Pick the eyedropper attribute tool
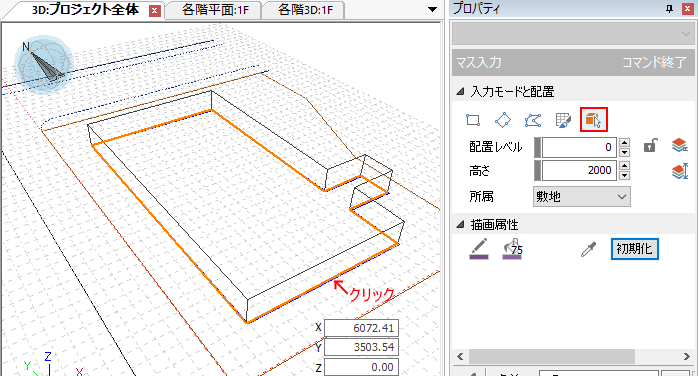The image size is (699, 376). [x=588, y=249]
